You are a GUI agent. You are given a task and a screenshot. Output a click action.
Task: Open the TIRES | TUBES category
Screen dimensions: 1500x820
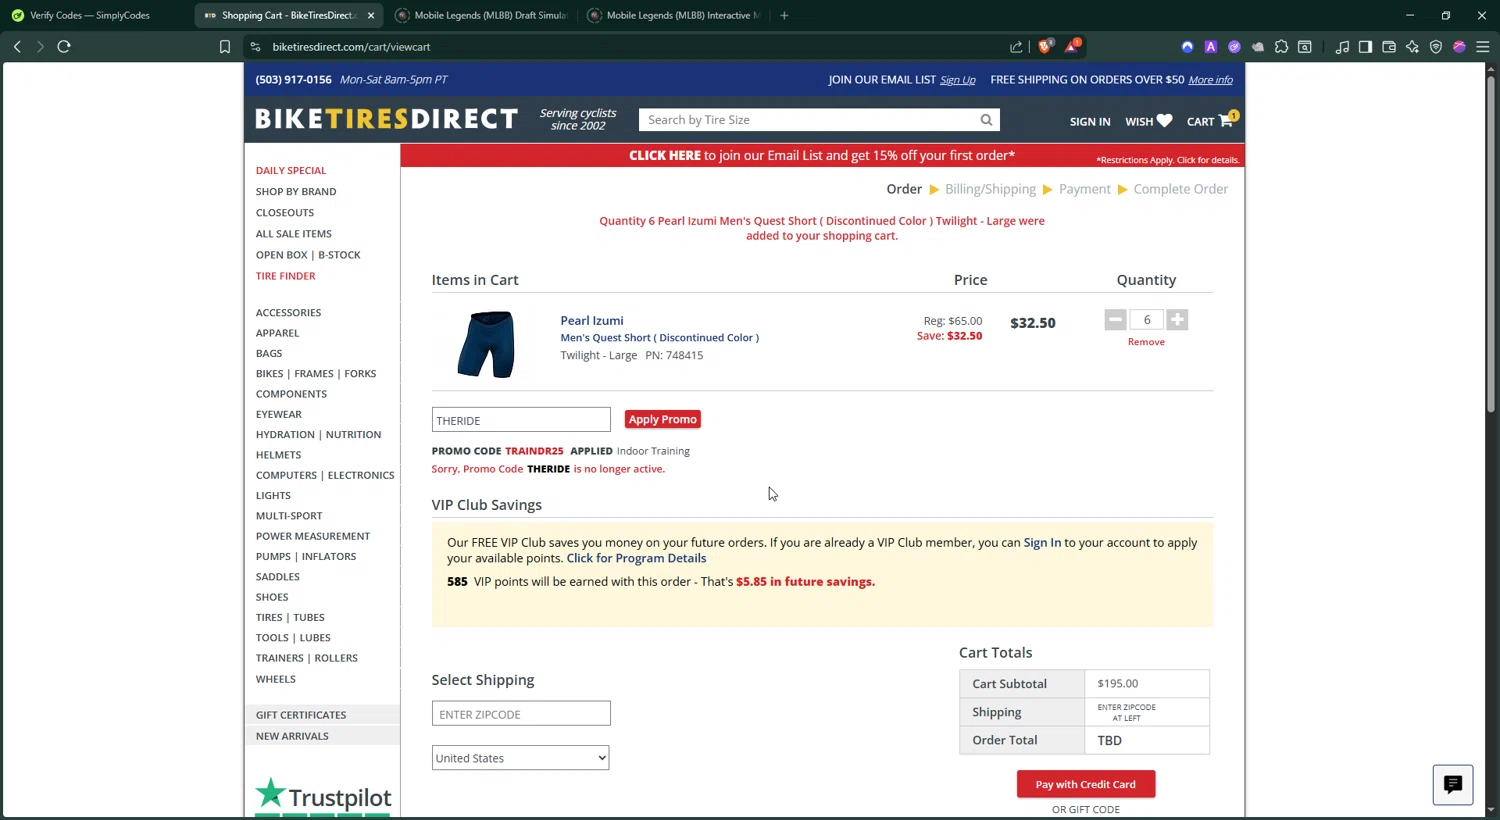[x=290, y=618]
